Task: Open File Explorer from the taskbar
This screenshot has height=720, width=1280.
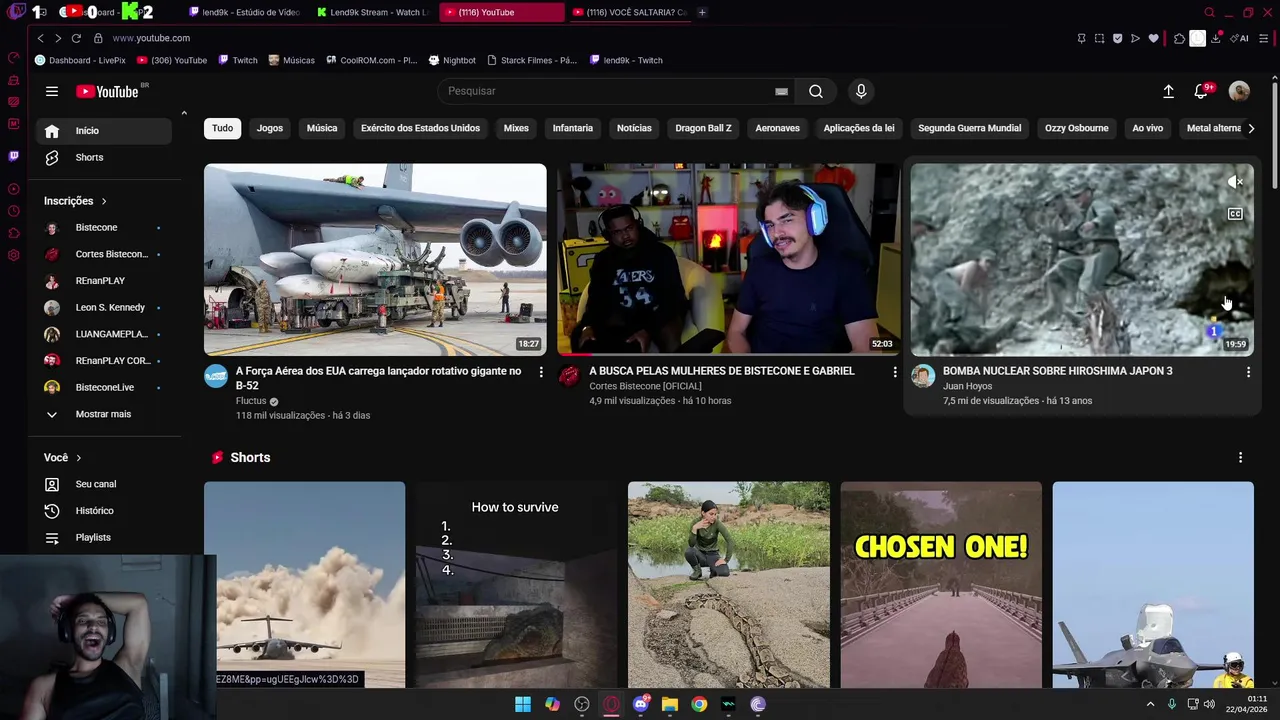Action: coord(670,704)
